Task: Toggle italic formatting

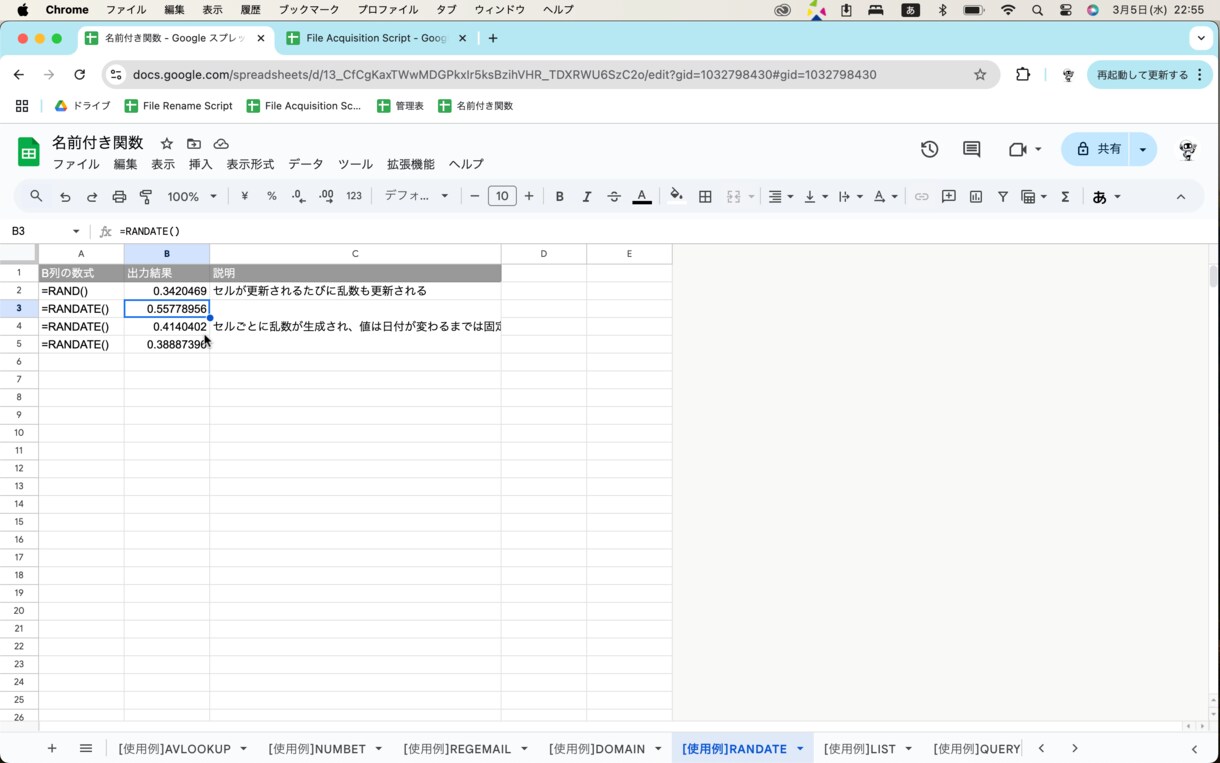Action: pyautogui.click(x=587, y=197)
